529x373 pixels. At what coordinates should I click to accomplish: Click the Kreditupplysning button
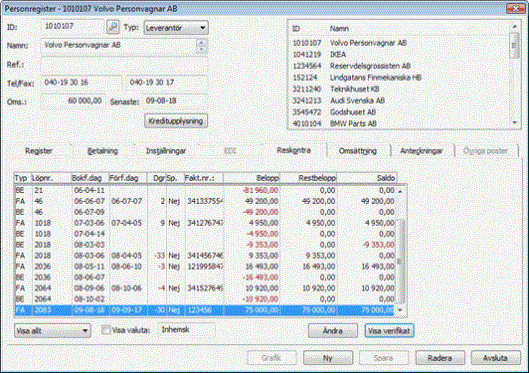[x=176, y=121]
